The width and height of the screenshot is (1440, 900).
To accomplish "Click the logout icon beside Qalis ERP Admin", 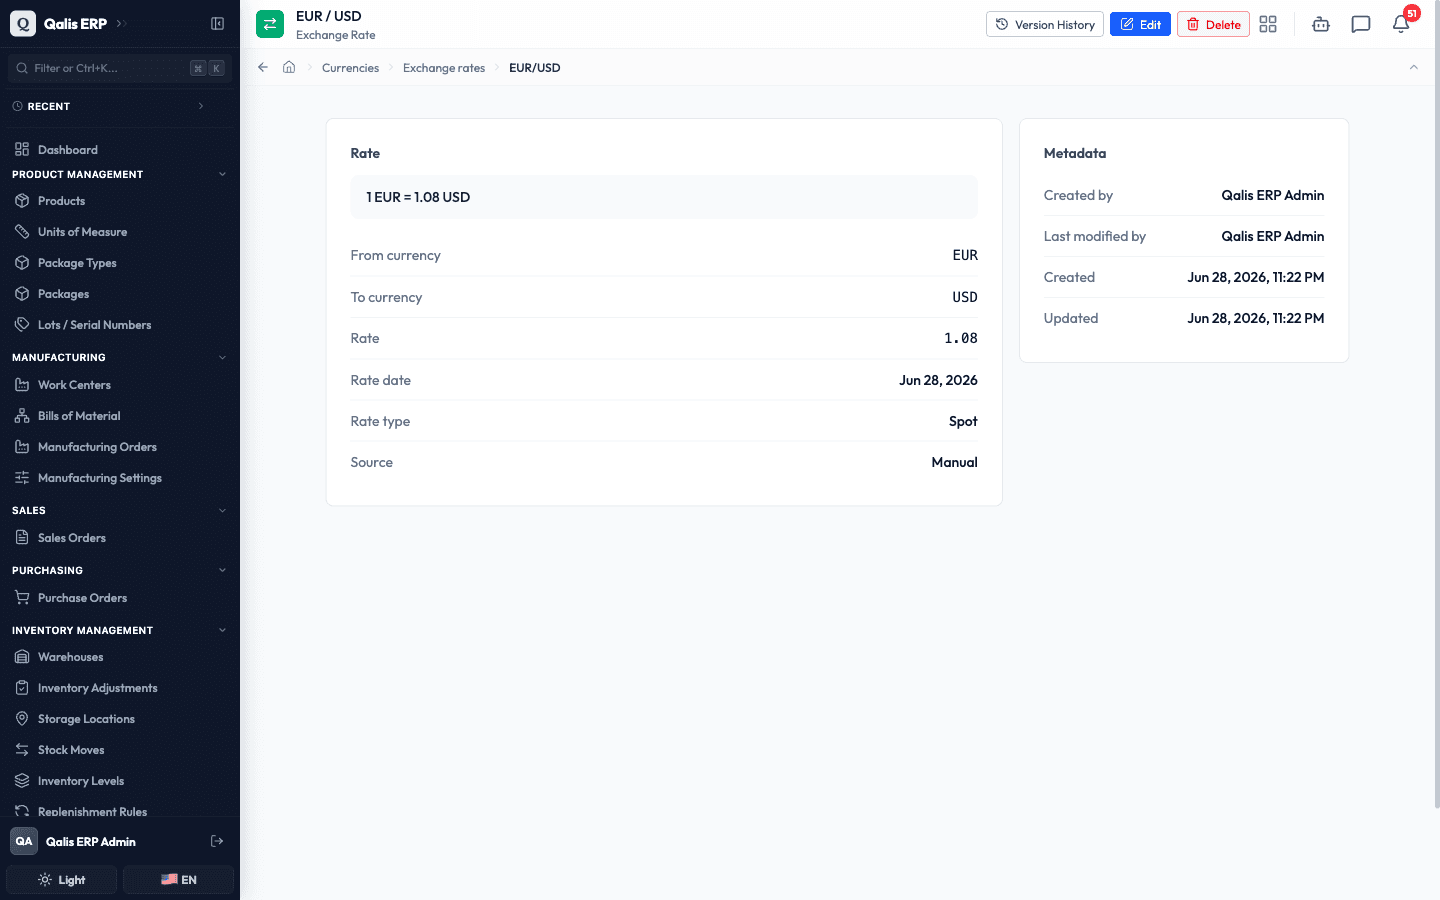I will point(217,841).
